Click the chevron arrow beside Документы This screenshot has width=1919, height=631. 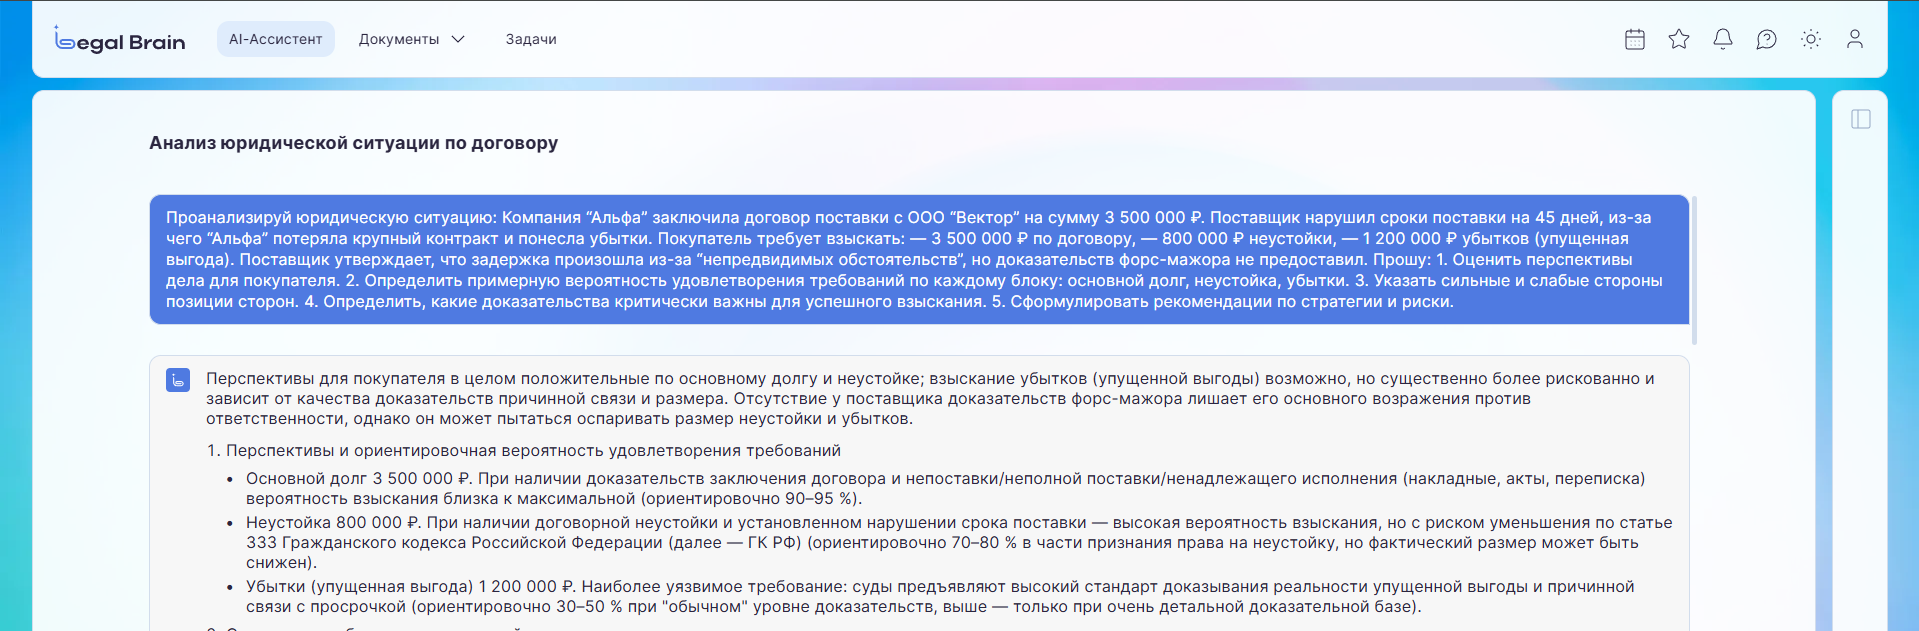tap(459, 39)
